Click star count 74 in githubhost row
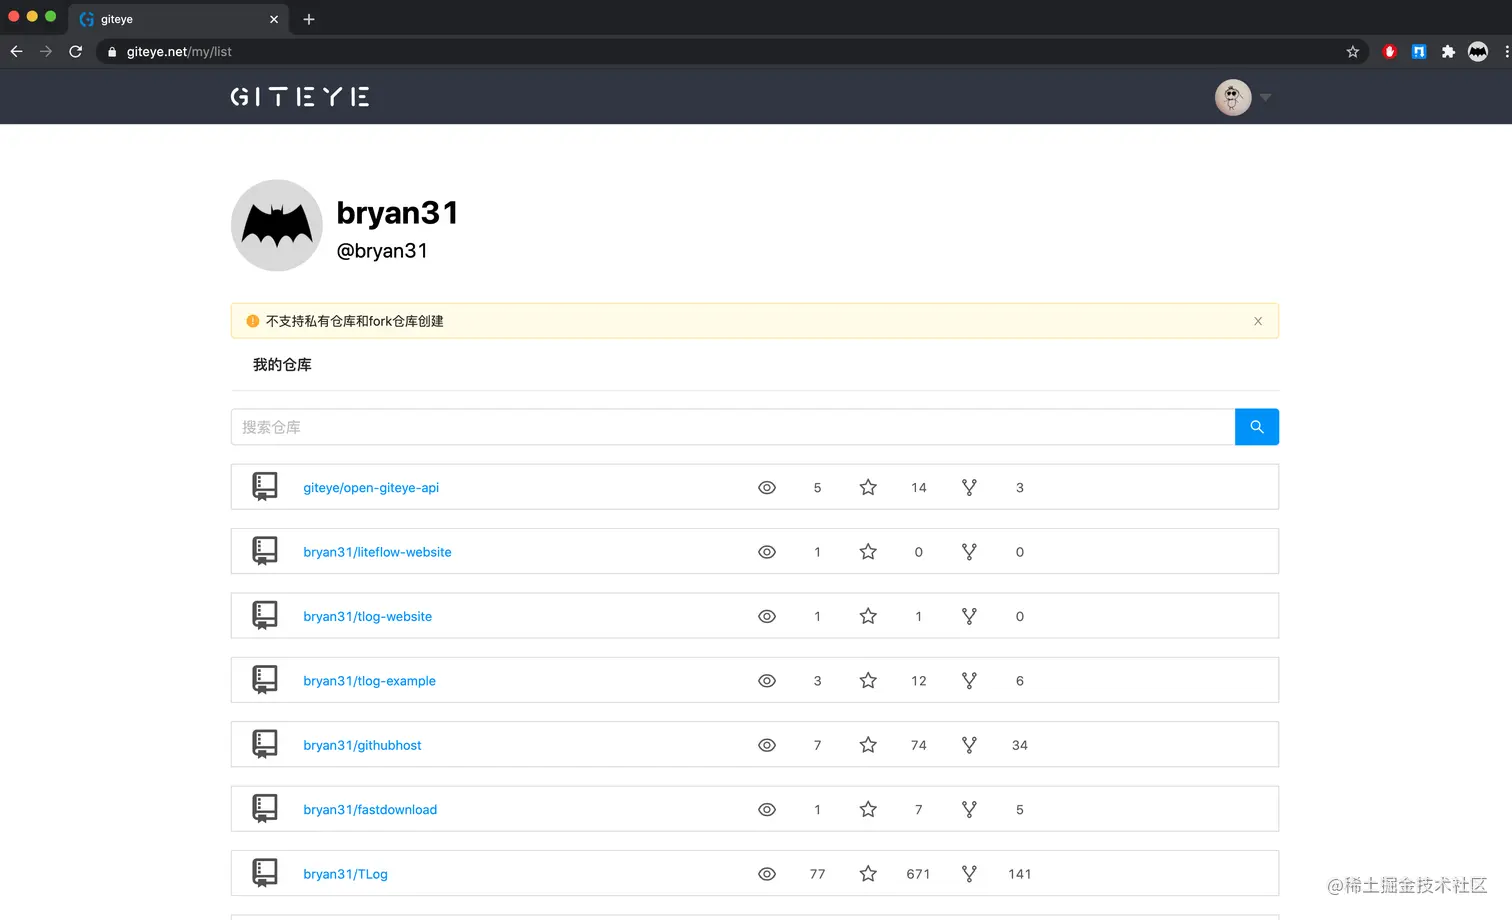The width and height of the screenshot is (1512, 920). [x=918, y=745]
